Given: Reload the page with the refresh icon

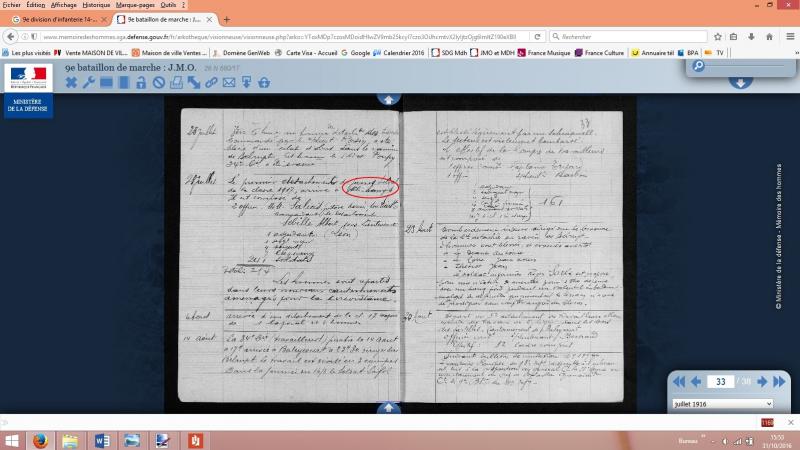Looking at the screenshot, I should (x=537, y=37).
